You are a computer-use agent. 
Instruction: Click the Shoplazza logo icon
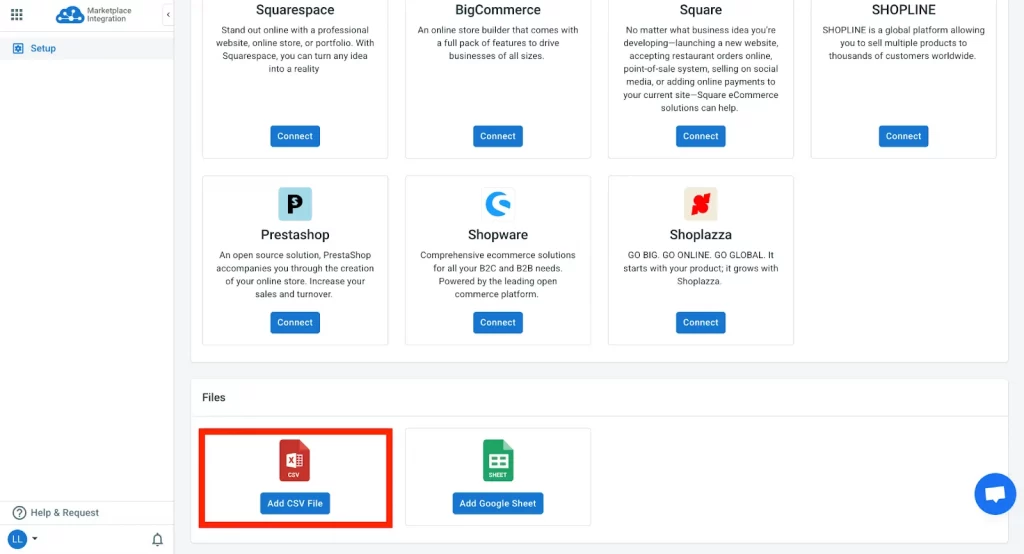[701, 204]
